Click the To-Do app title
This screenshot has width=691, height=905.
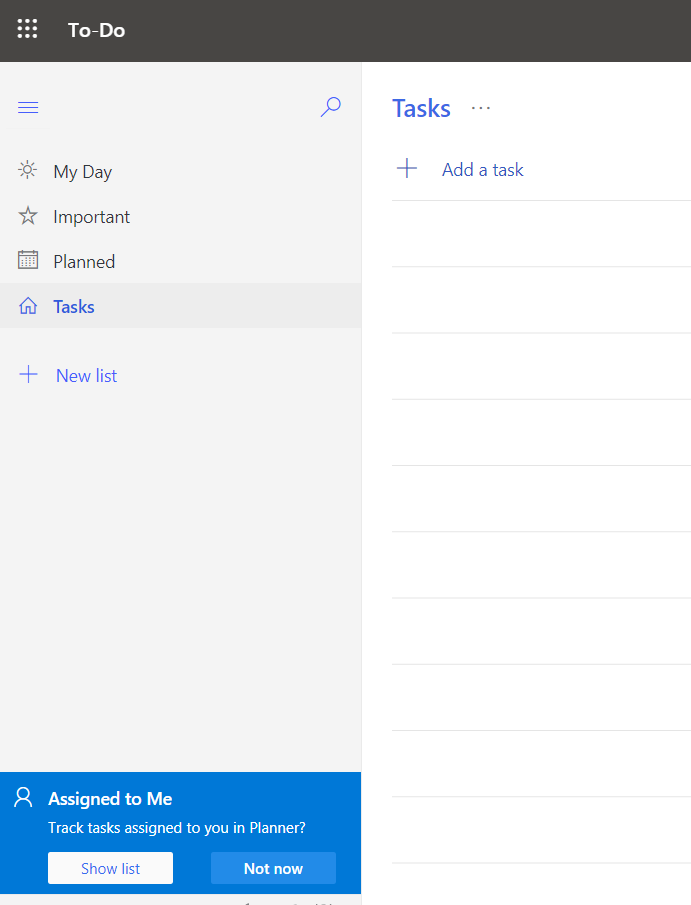coord(96,30)
